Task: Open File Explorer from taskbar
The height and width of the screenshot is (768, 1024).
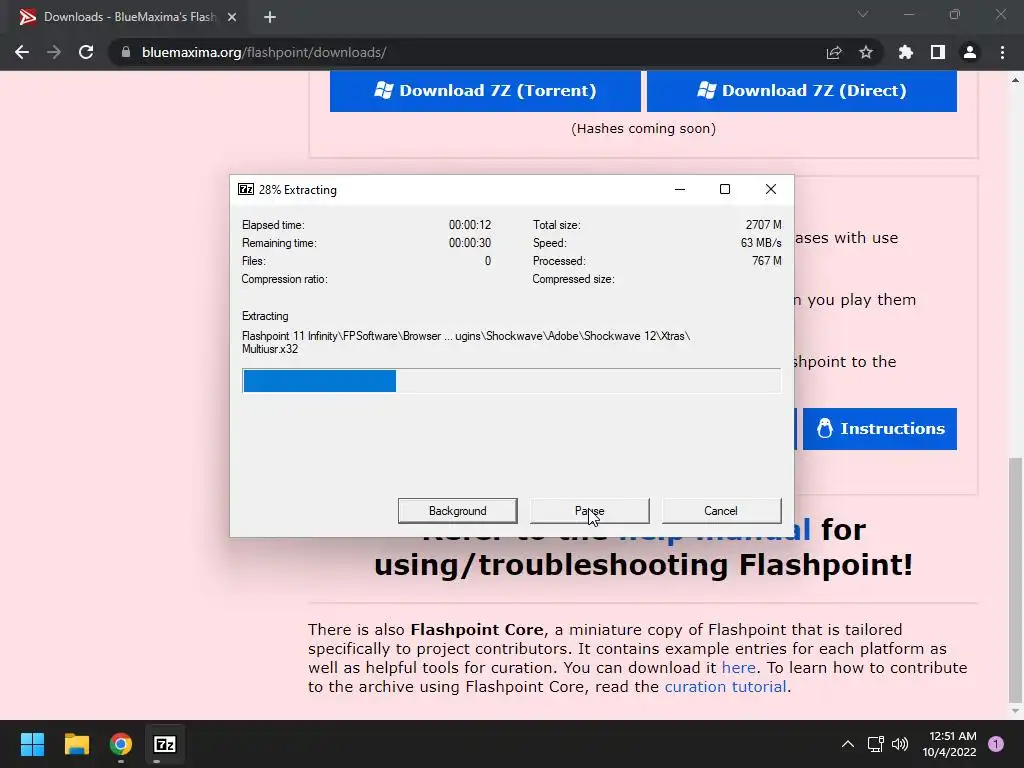Action: (76, 744)
